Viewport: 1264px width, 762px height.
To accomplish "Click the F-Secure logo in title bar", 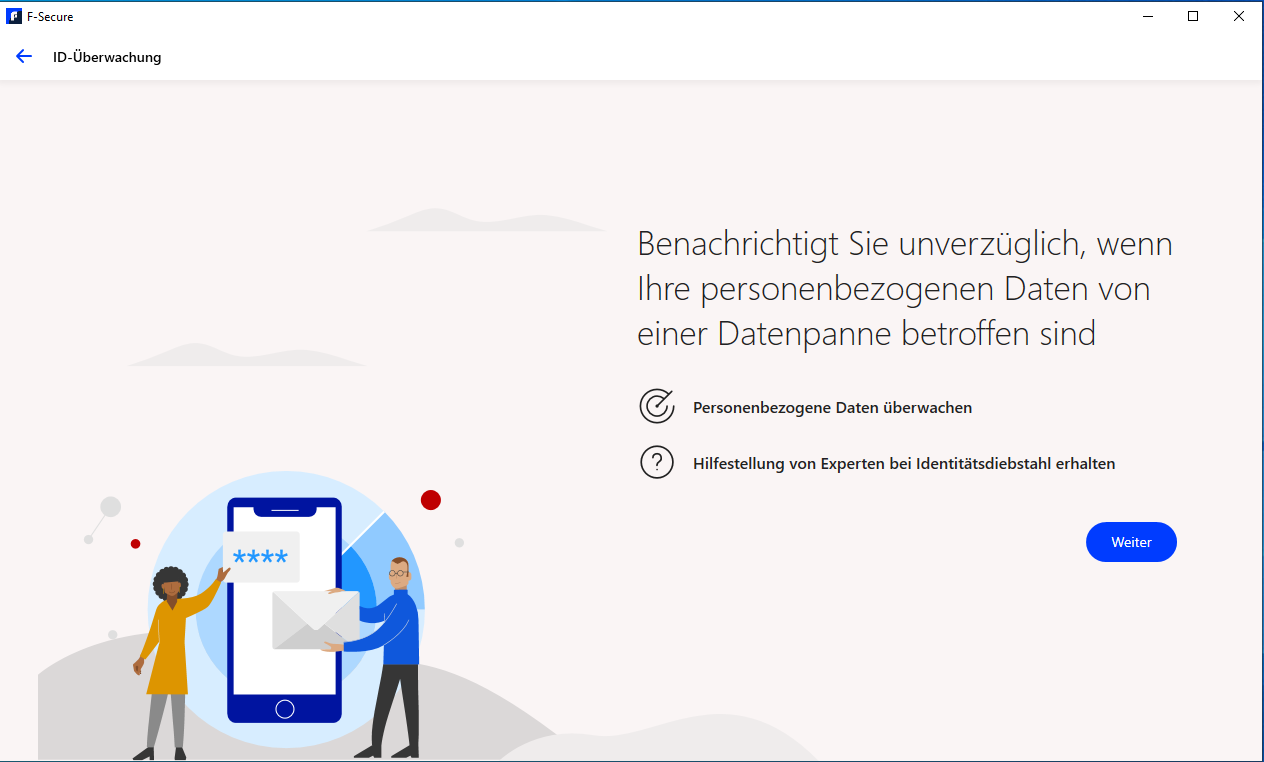I will coord(14,16).
